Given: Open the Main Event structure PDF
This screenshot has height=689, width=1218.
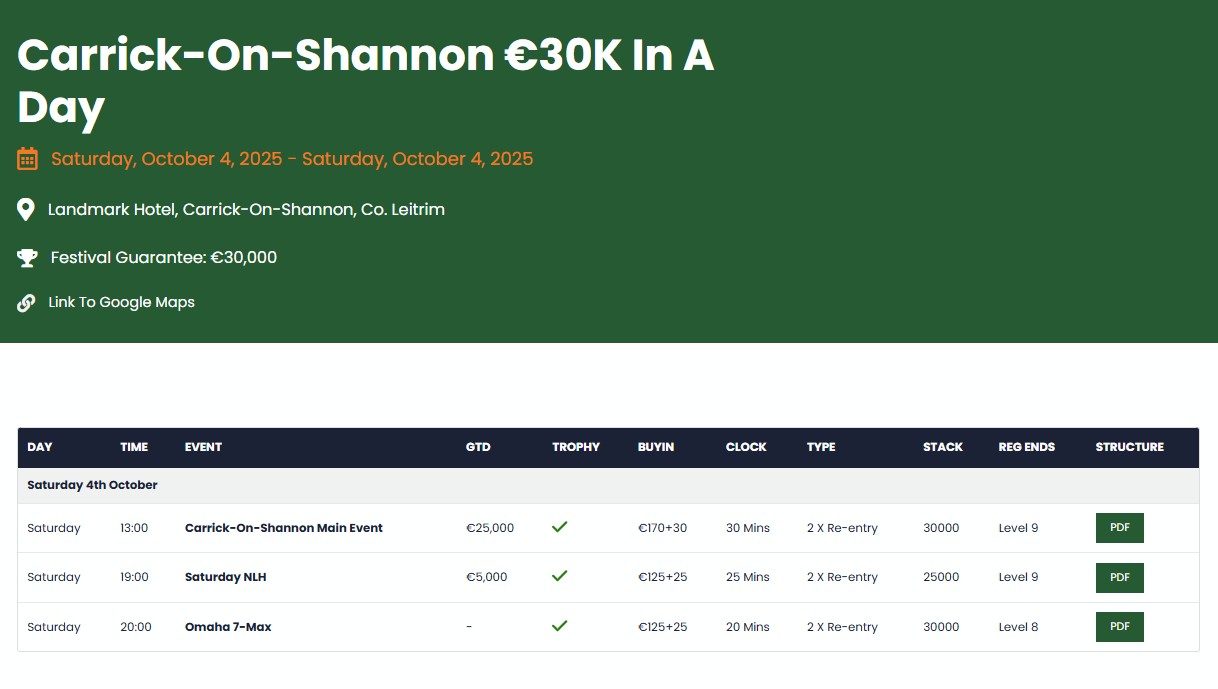Looking at the screenshot, I should [1119, 528].
